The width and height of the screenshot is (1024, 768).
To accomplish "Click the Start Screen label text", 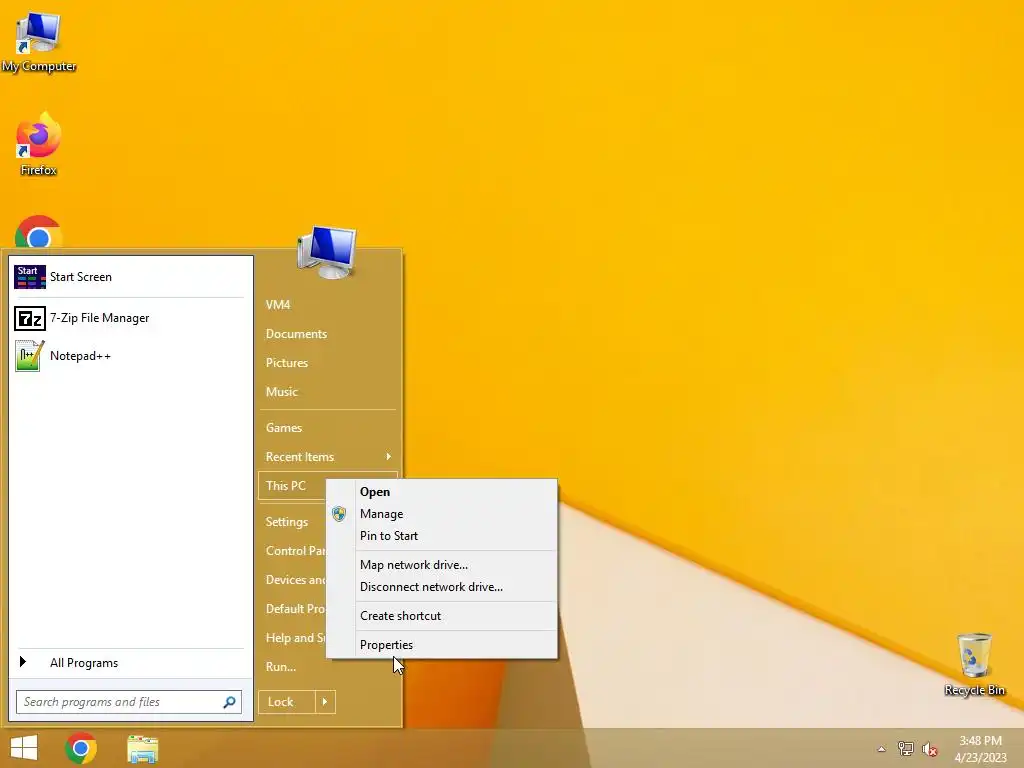I will [81, 277].
